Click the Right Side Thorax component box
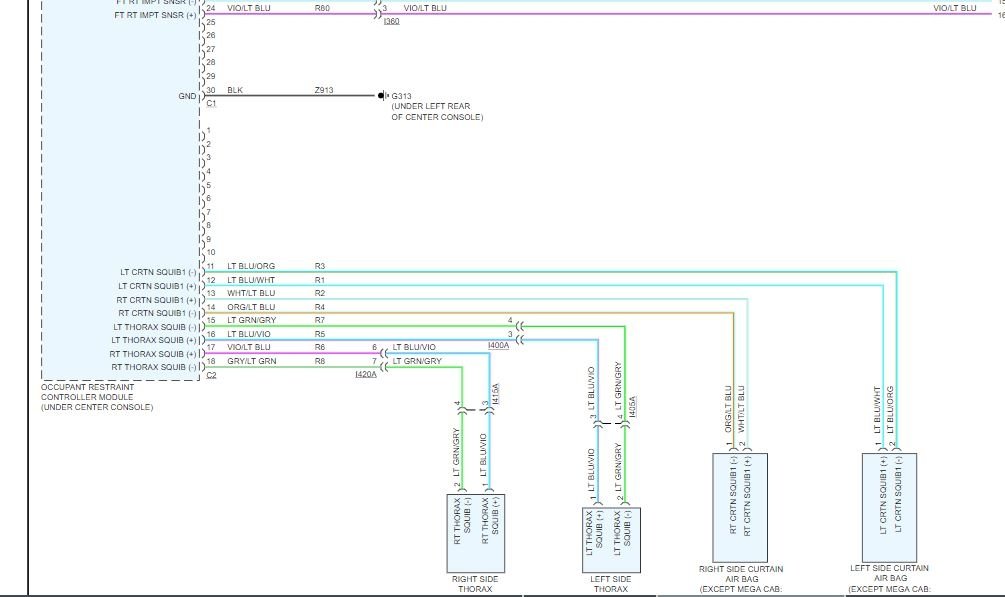This screenshot has width=1005, height=597. pyautogui.click(x=476, y=533)
